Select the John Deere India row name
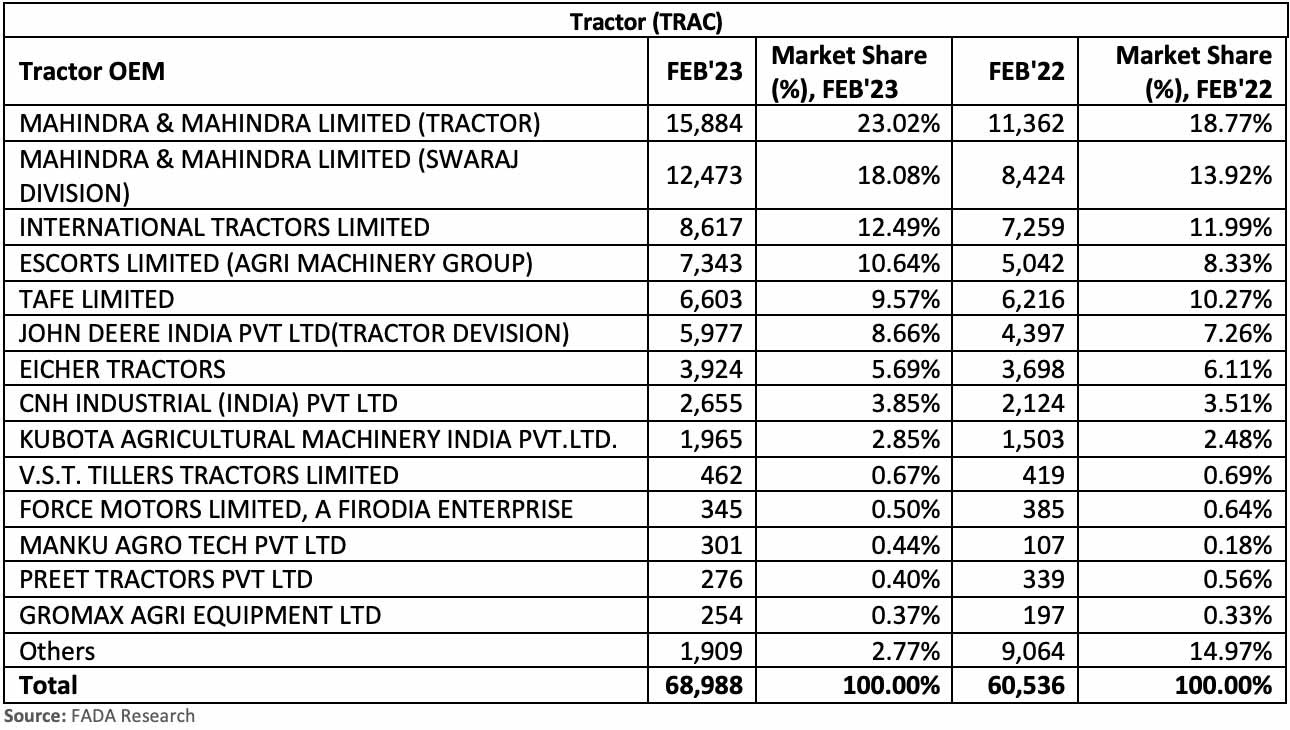The image size is (1290, 730). pyautogui.click(x=294, y=334)
